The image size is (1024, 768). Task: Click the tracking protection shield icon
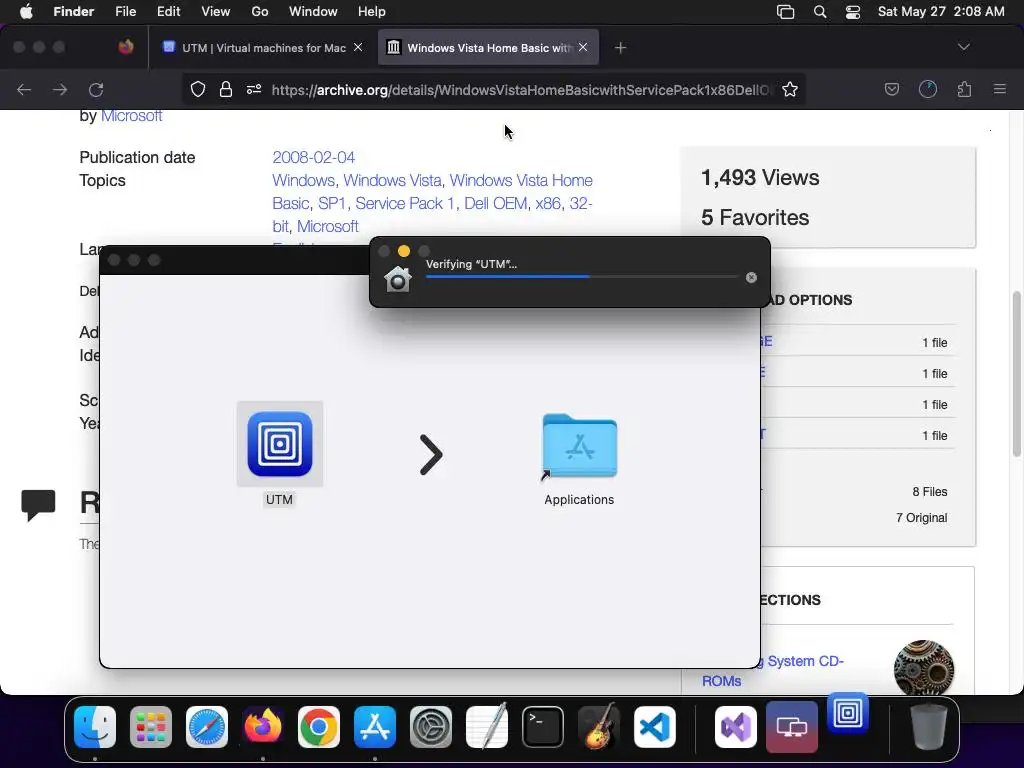198,89
